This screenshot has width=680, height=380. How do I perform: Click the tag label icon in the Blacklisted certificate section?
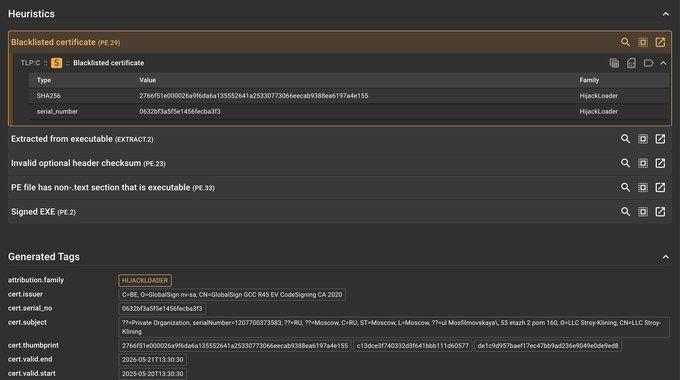tap(648, 63)
